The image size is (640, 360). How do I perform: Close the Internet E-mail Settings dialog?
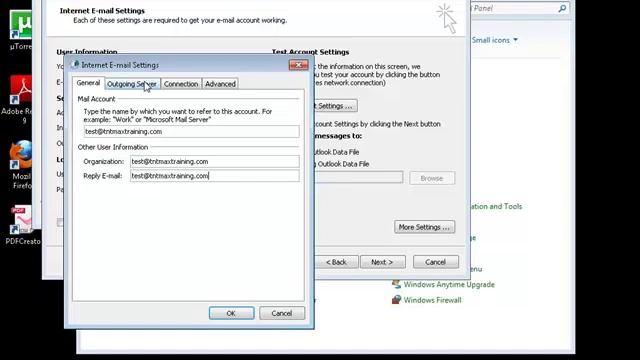click(x=298, y=65)
